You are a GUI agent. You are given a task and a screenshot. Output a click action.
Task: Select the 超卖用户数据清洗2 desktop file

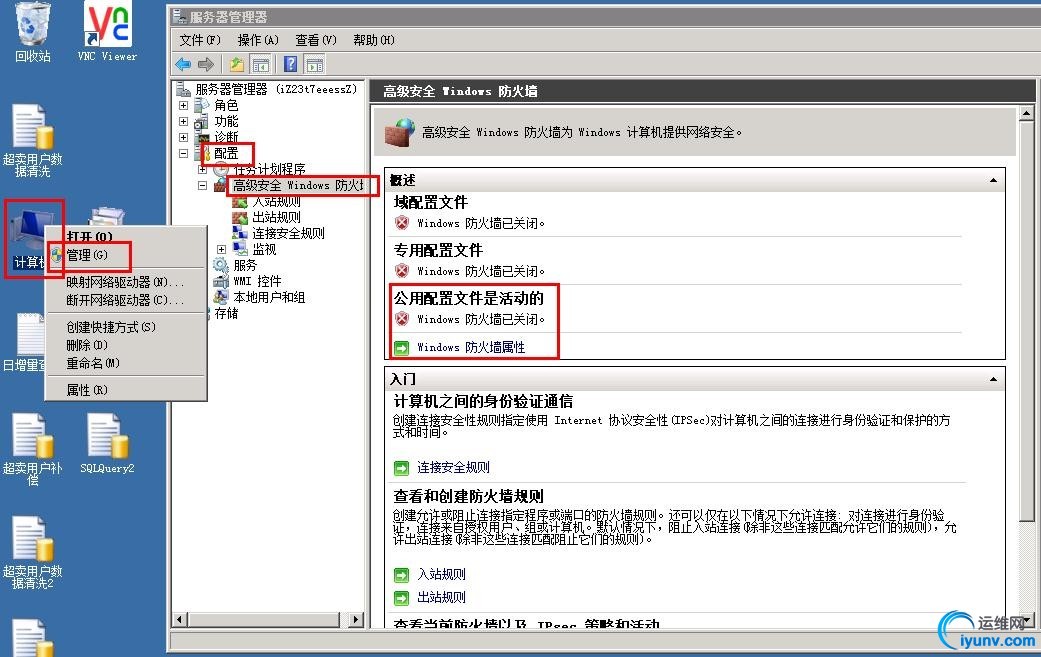coord(33,552)
